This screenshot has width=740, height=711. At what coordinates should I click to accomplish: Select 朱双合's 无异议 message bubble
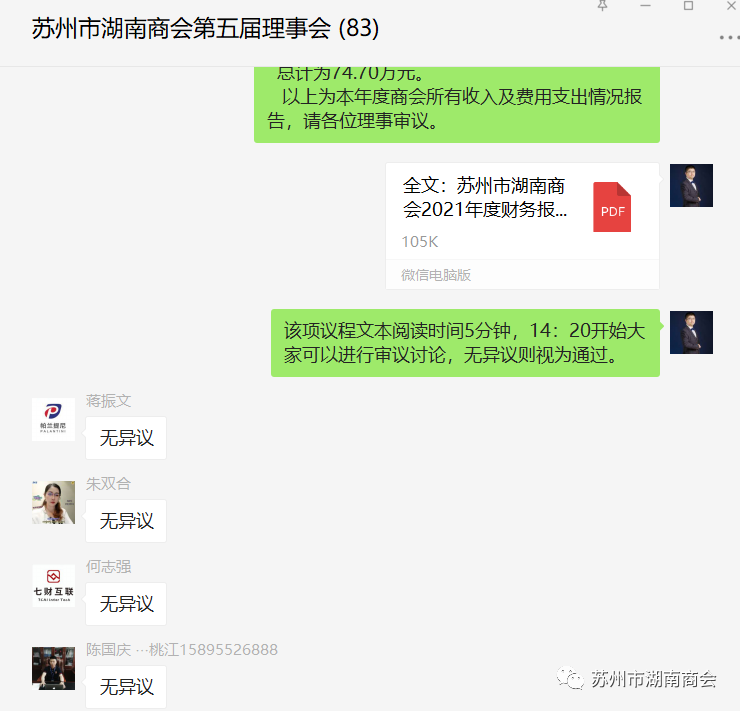click(x=126, y=521)
